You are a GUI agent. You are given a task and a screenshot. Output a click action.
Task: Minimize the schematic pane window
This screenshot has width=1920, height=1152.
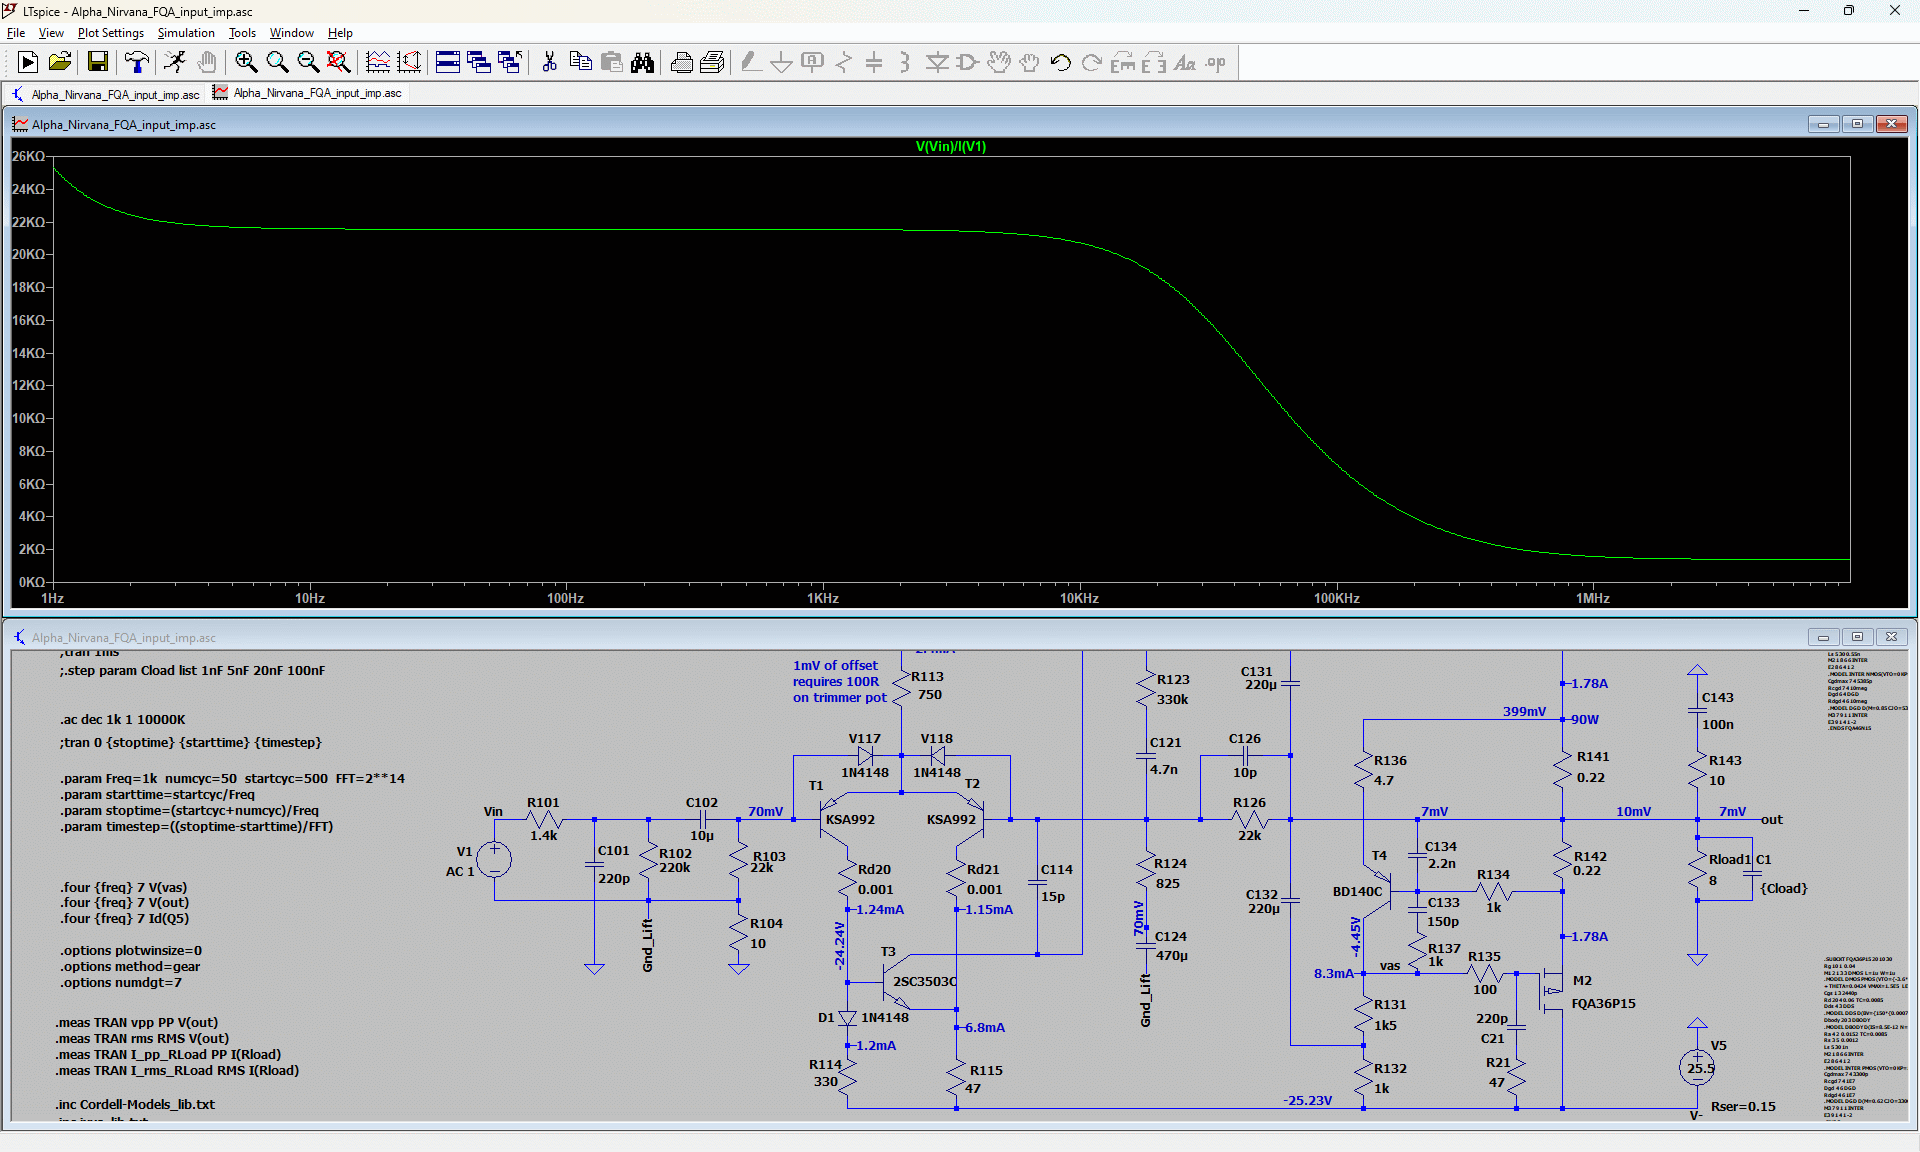click(1823, 637)
